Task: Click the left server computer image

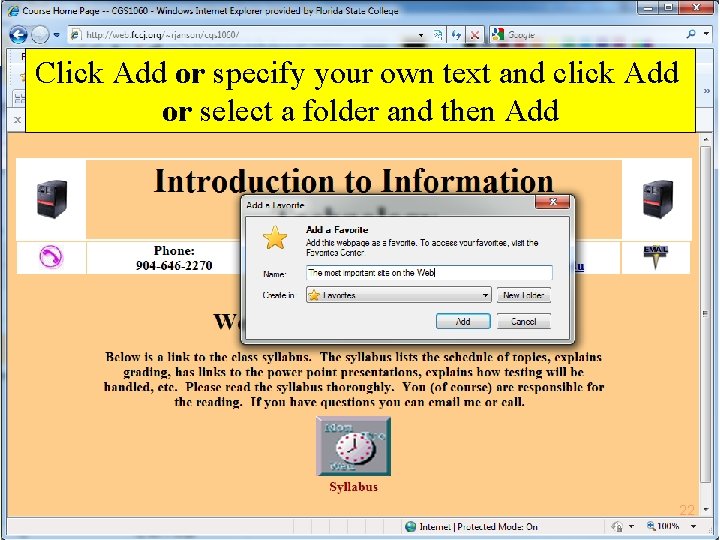Action: pyautogui.click(x=51, y=199)
